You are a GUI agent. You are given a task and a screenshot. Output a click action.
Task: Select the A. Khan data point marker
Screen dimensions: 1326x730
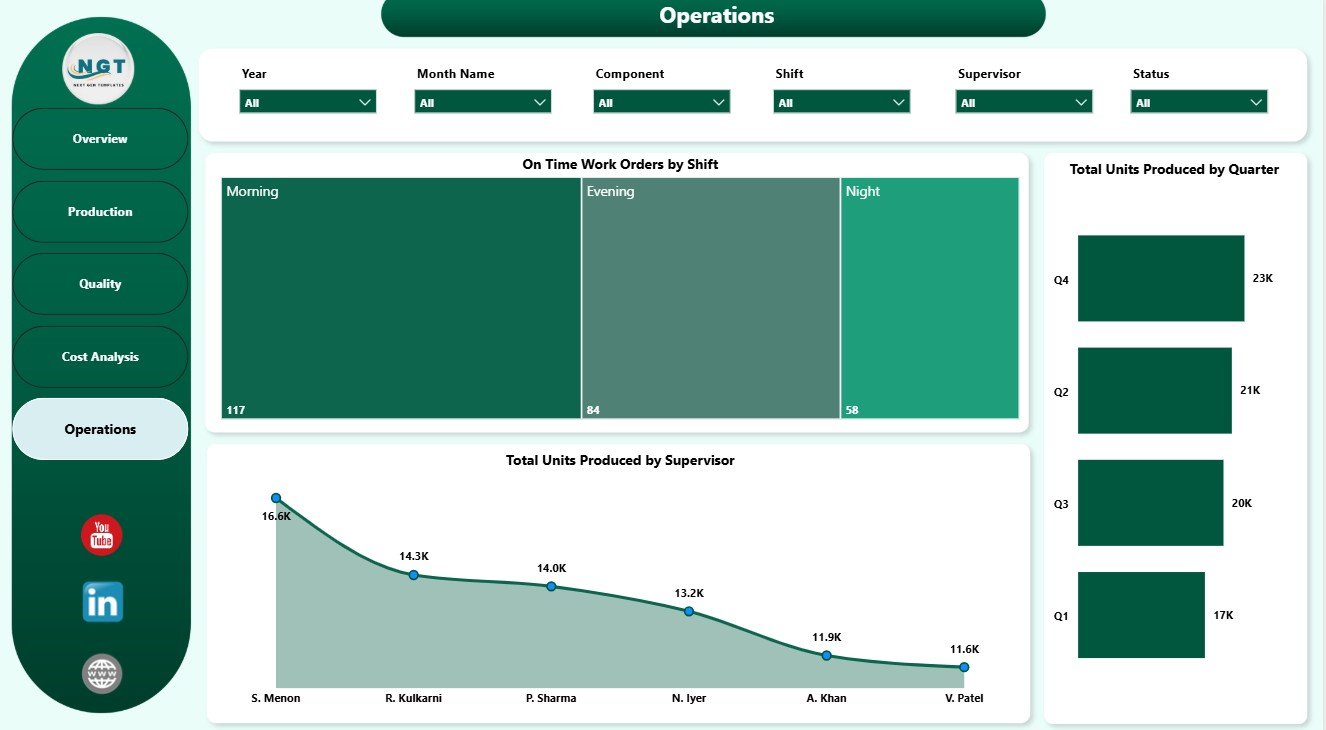(x=826, y=655)
